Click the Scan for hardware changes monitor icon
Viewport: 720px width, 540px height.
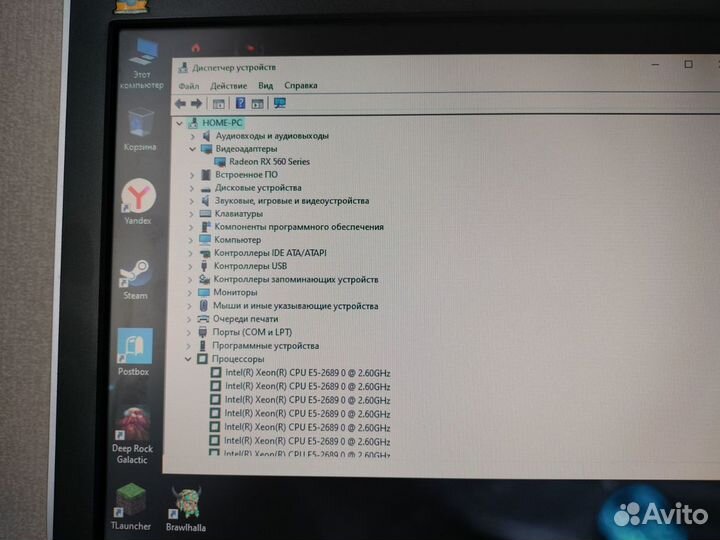point(280,103)
